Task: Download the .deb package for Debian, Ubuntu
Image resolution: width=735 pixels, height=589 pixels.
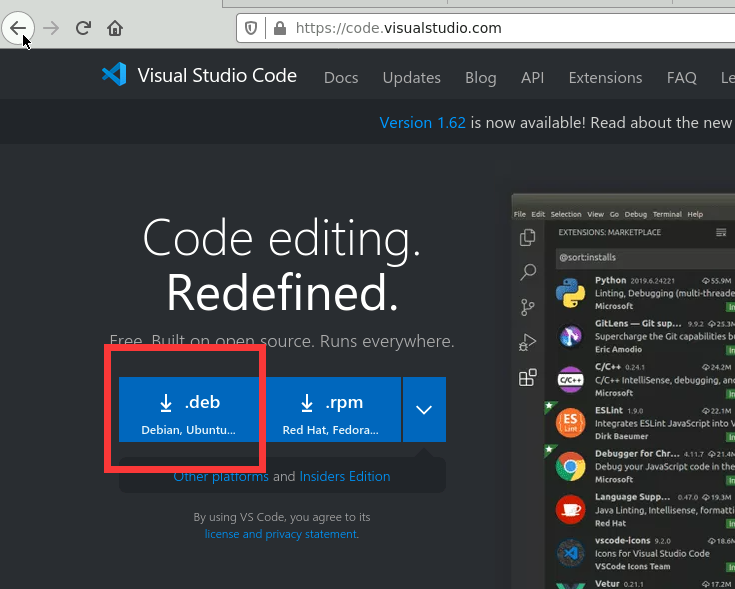Action: [189, 410]
